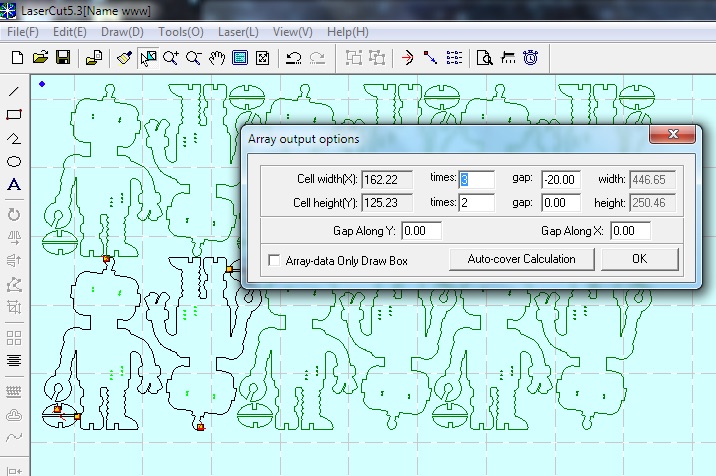Open the File(F) menu
This screenshot has width=716, height=476.
(23, 32)
